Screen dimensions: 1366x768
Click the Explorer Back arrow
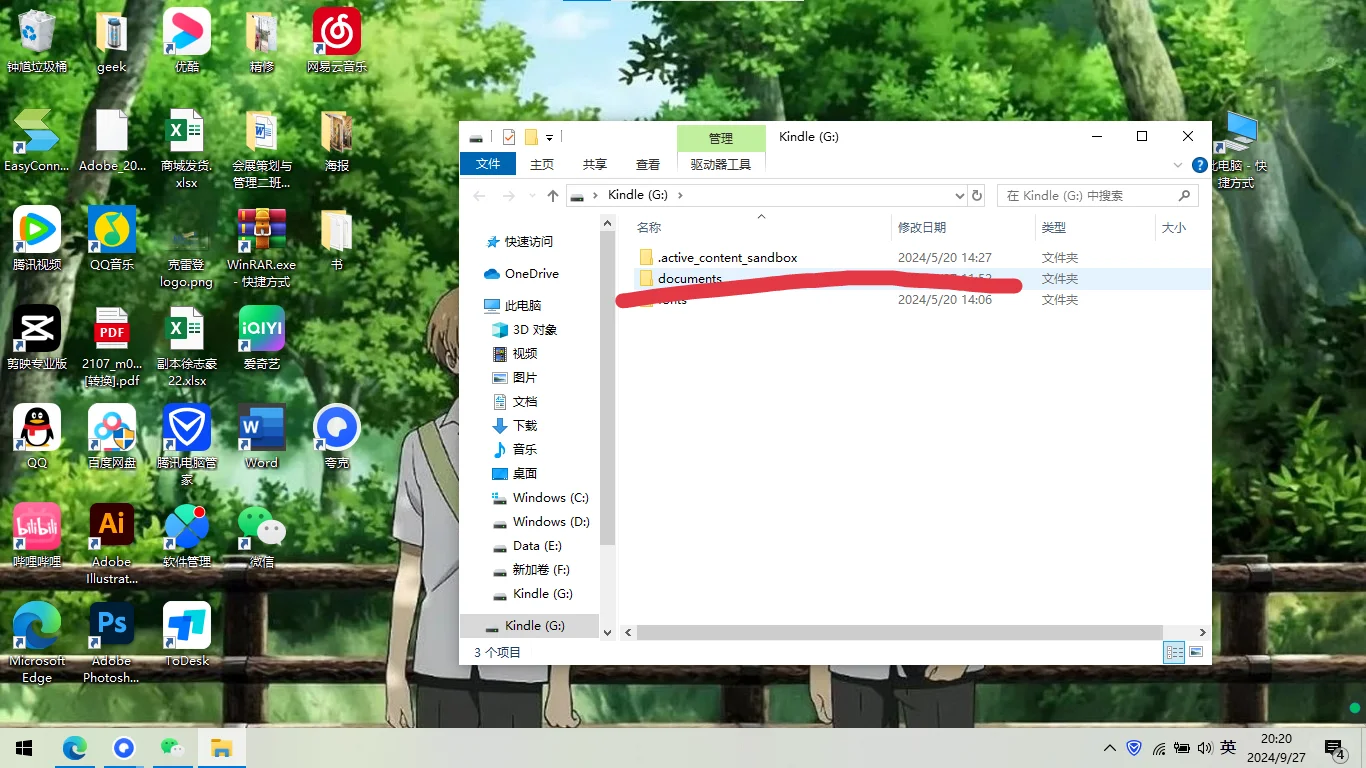480,196
